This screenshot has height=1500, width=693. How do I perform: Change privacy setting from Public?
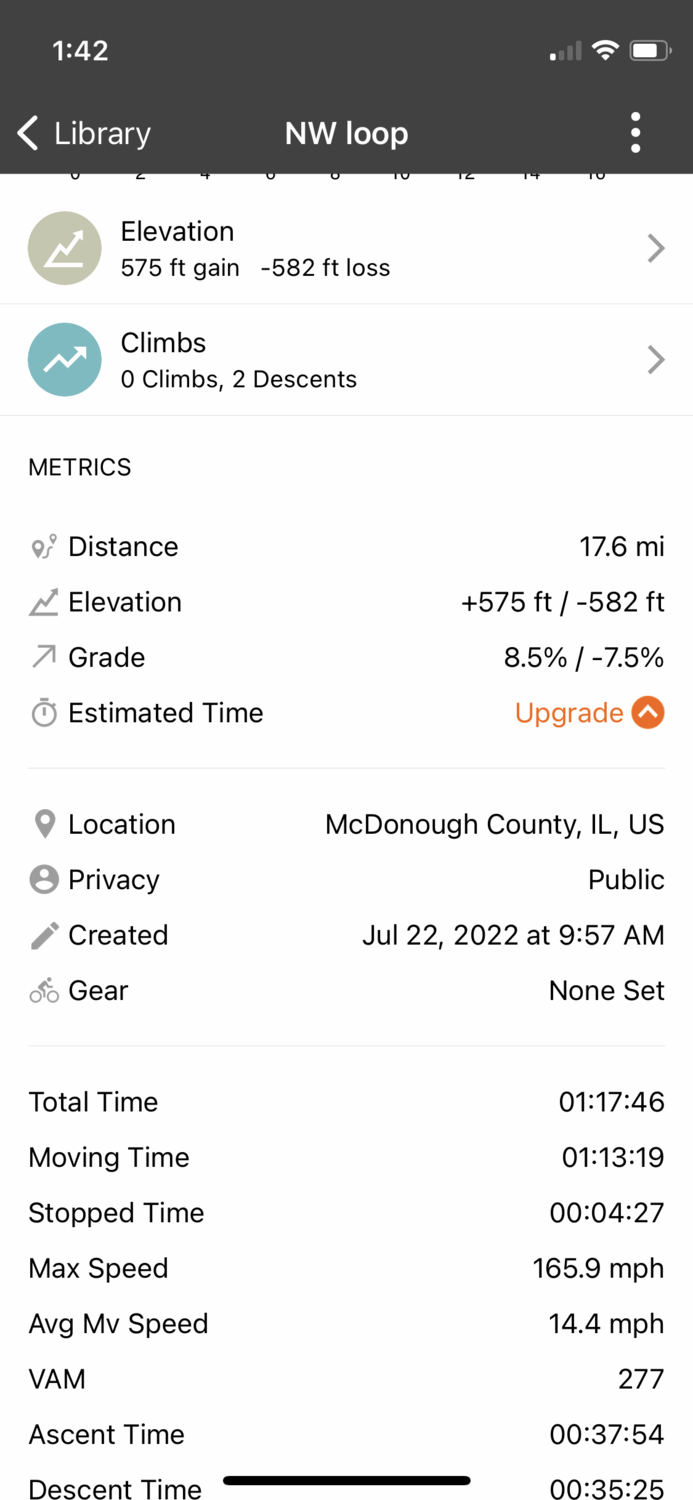(626, 880)
